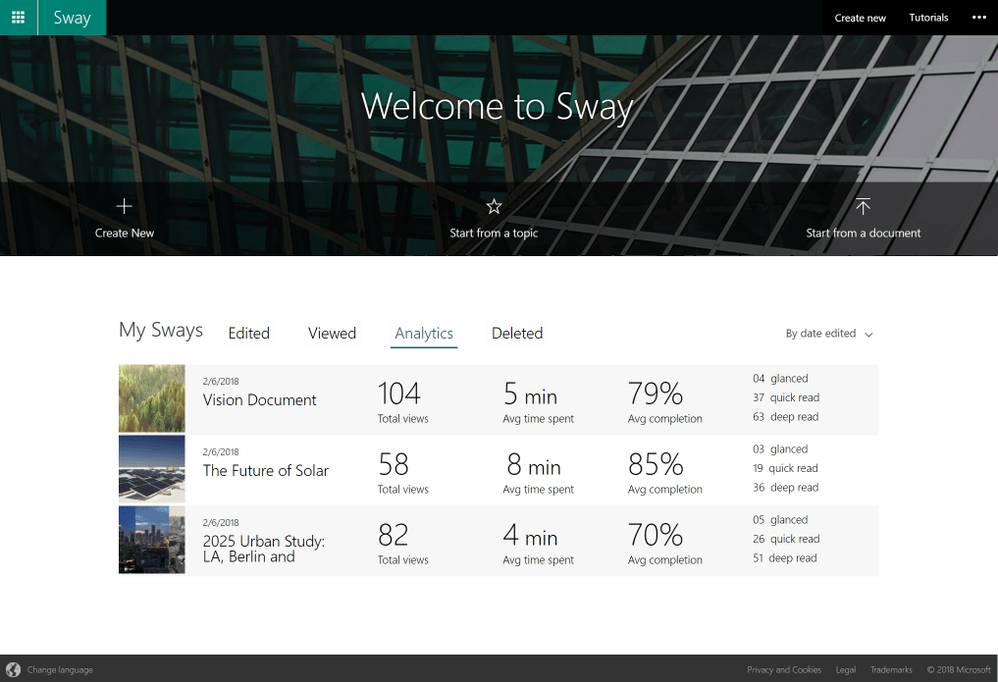Switch to the Viewed tab
Image resolution: width=998 pixels, height=682 pixels.
332,334
